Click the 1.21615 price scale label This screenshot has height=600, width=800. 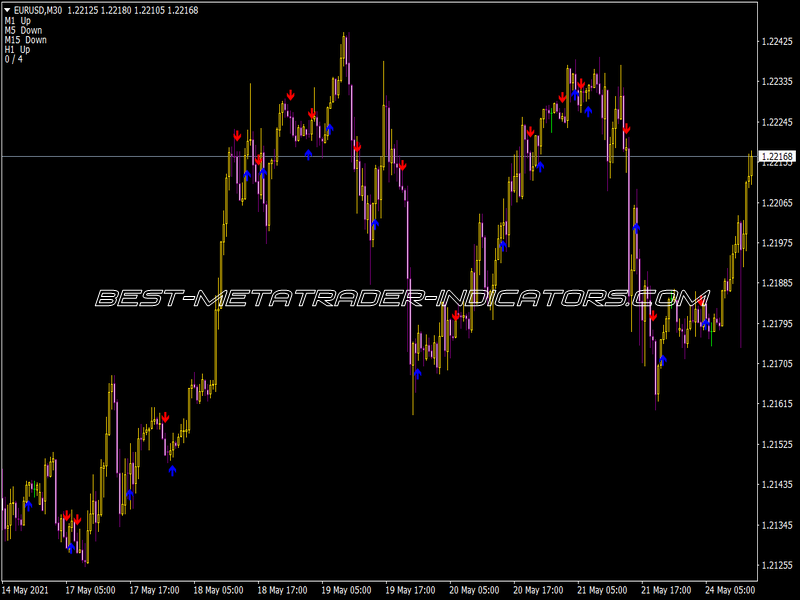pos(777,404)
